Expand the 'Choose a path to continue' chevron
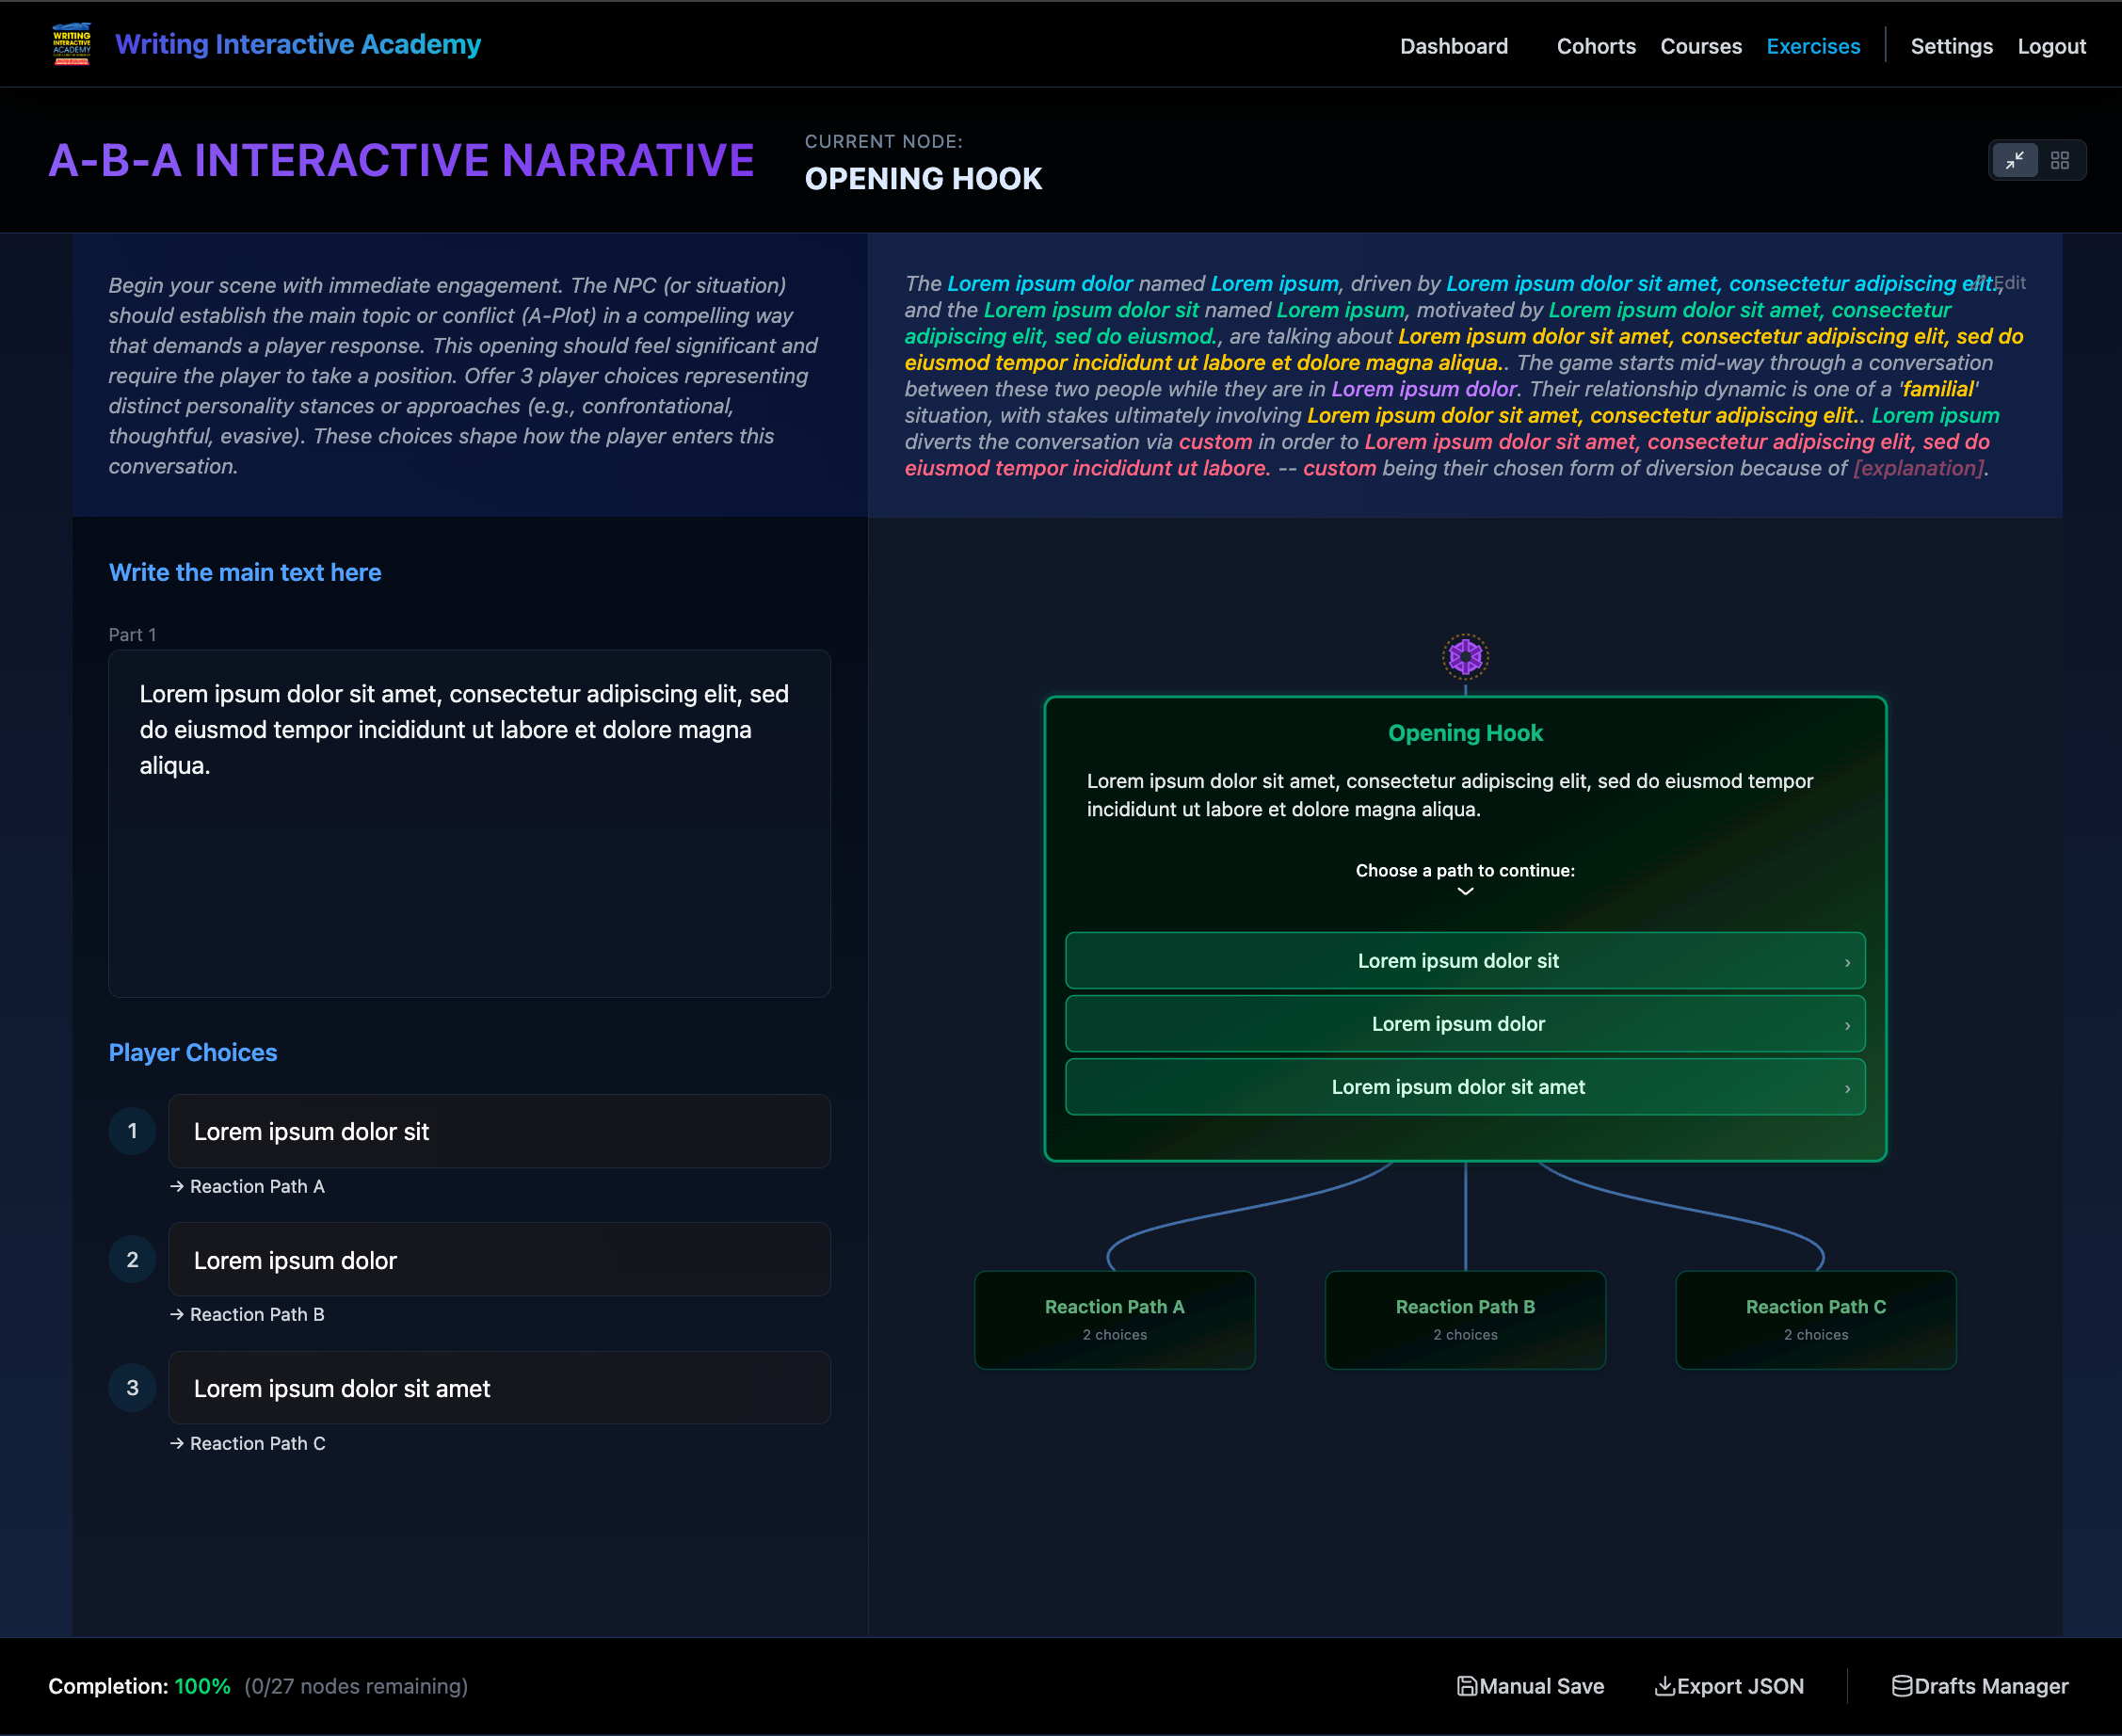The width and height of the screenshot is (2122, 1736). tap(1464, 891)
